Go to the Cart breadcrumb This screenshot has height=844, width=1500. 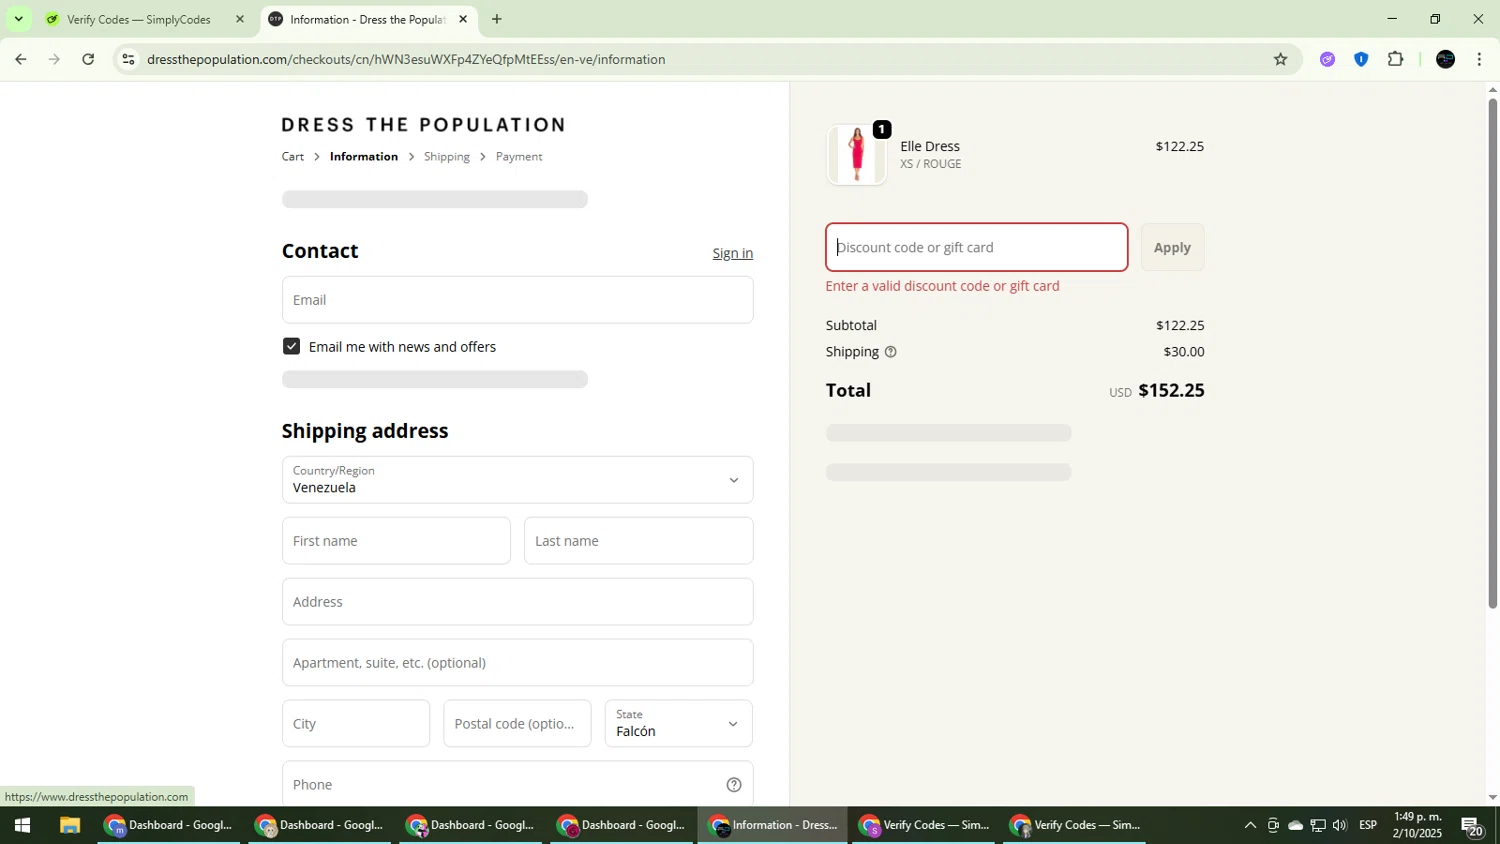click(293, 157)
